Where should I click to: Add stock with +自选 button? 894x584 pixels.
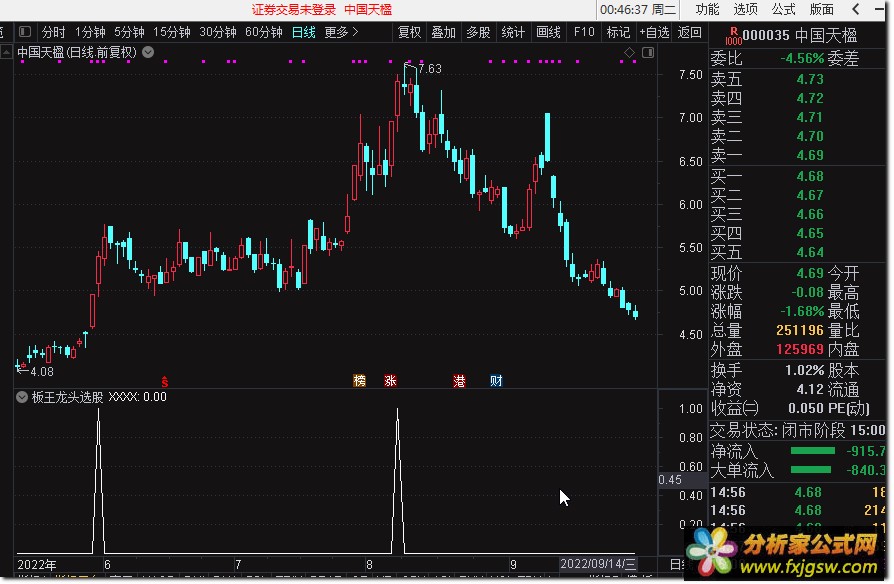[x=655, y=33]
